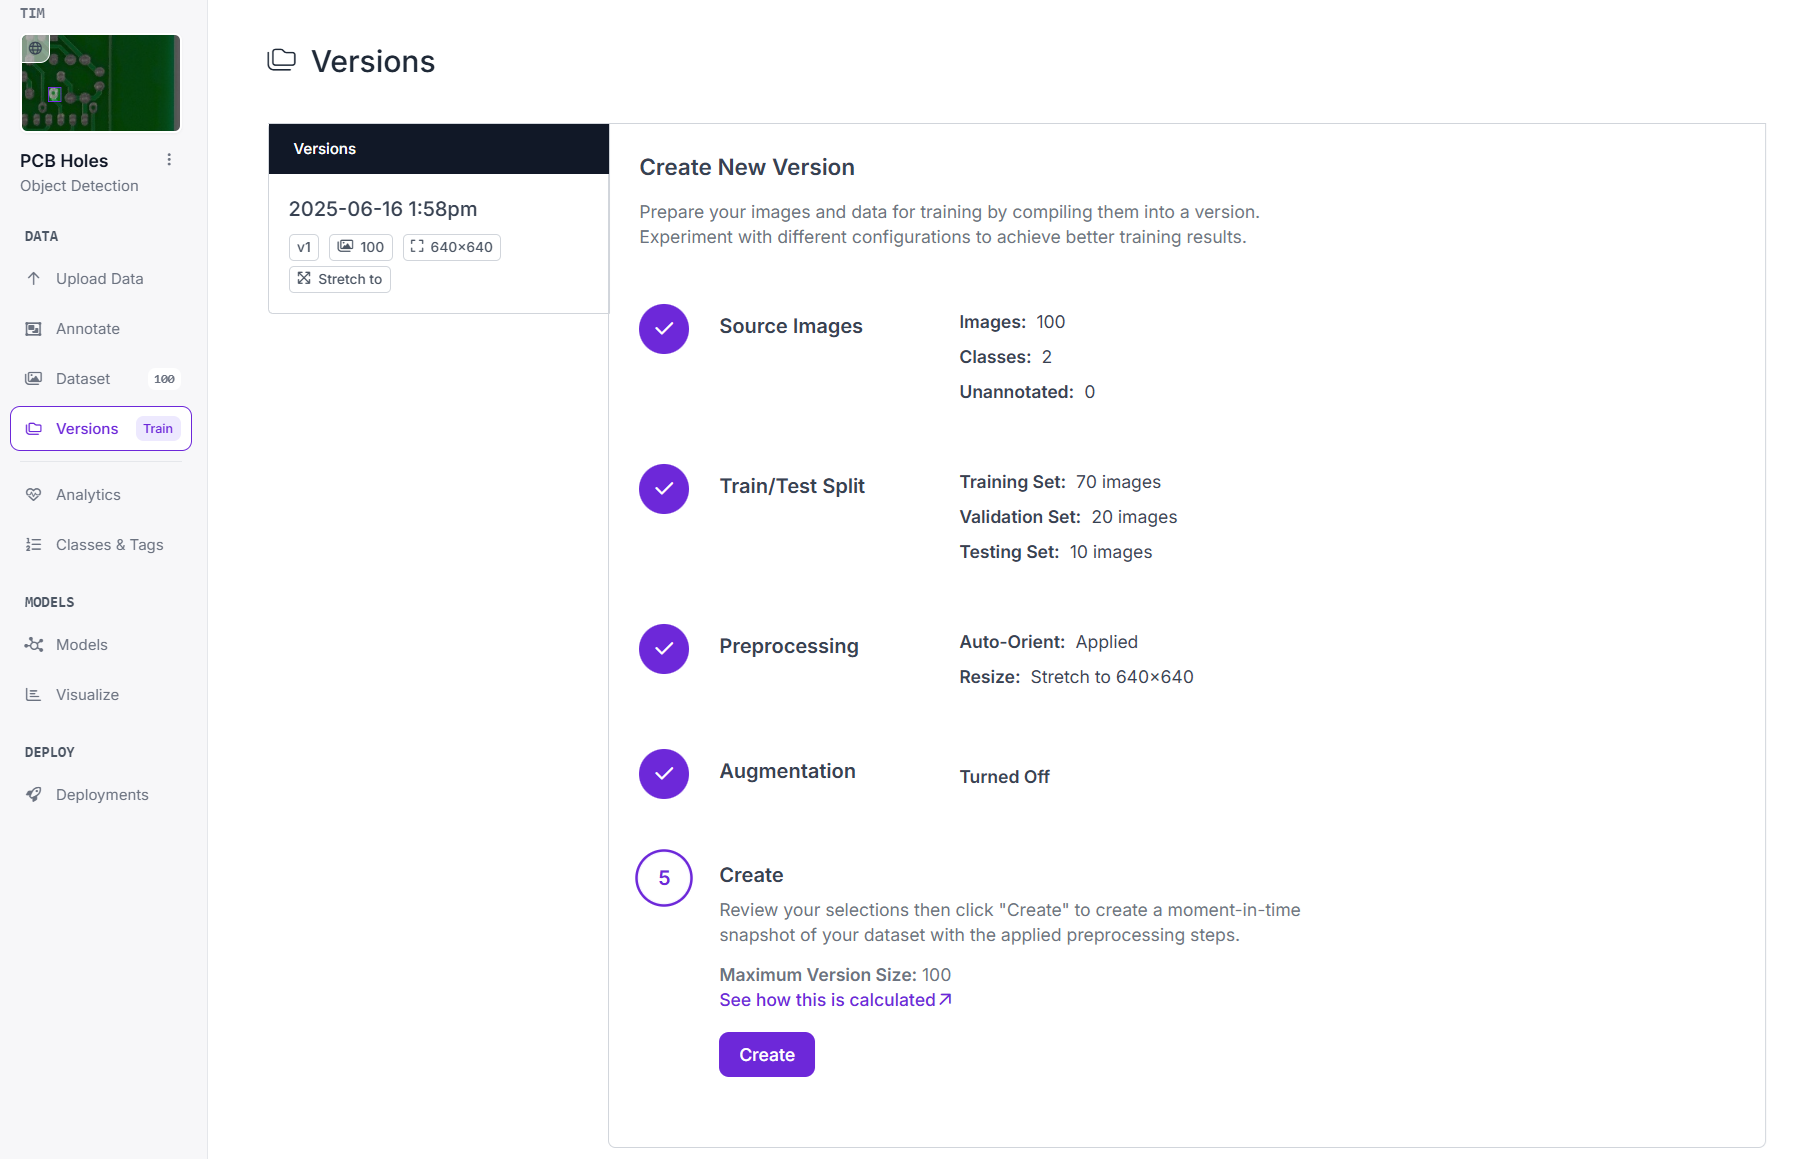Open the Dataset page with 100 images
Screen dimensions: 1804x1159
[x=83, y=379]
